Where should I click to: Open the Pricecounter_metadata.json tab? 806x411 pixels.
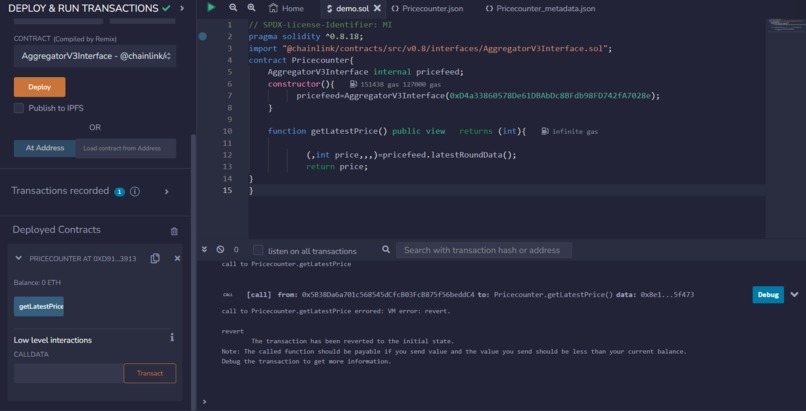click(x=540, y=8)
